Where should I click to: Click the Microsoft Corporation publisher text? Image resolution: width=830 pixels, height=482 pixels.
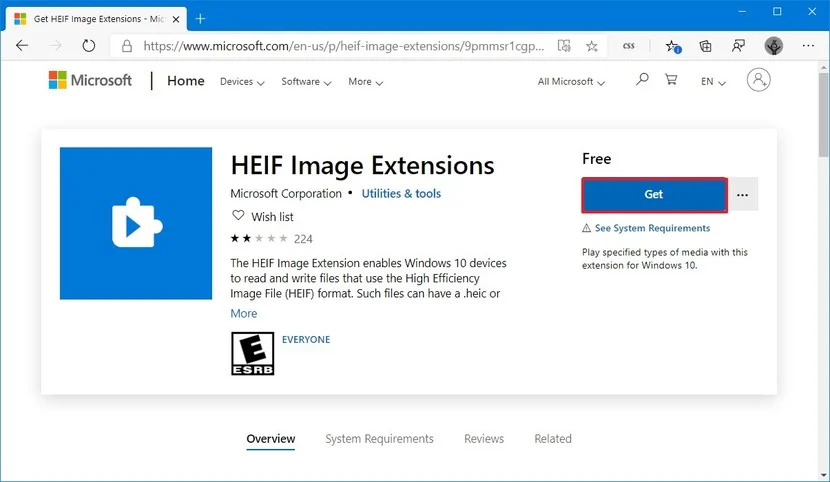pyautogui.click(x=286, y=194)
